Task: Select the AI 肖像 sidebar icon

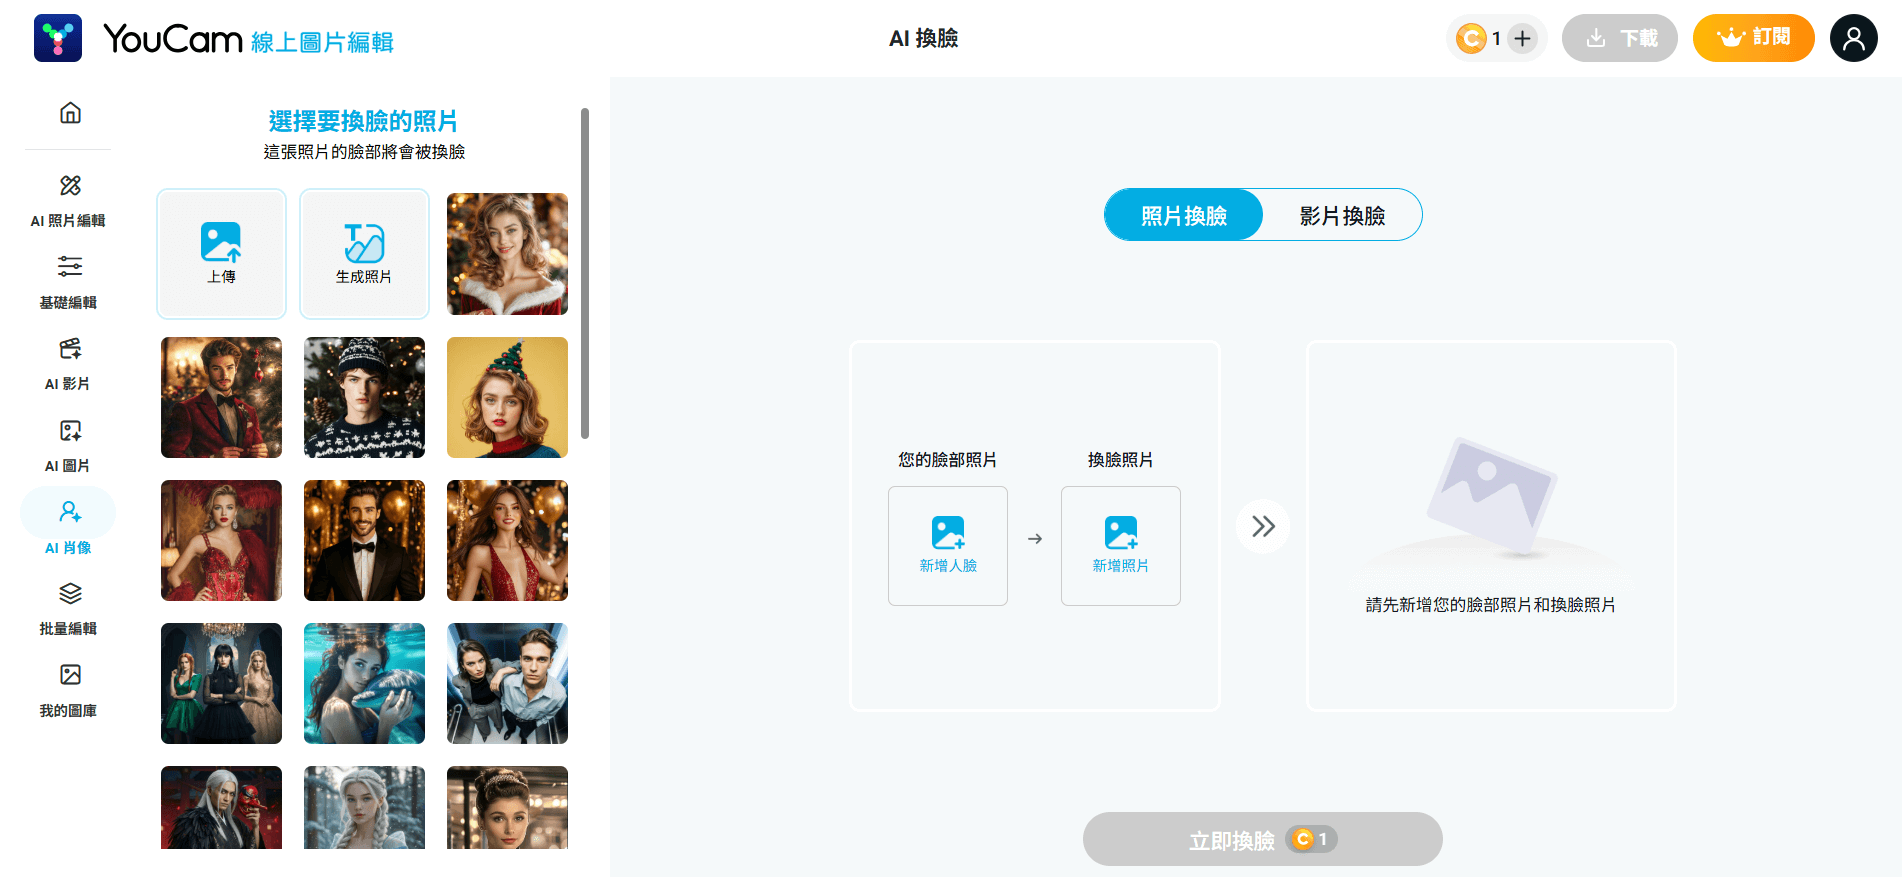Action: click(69, 513)
